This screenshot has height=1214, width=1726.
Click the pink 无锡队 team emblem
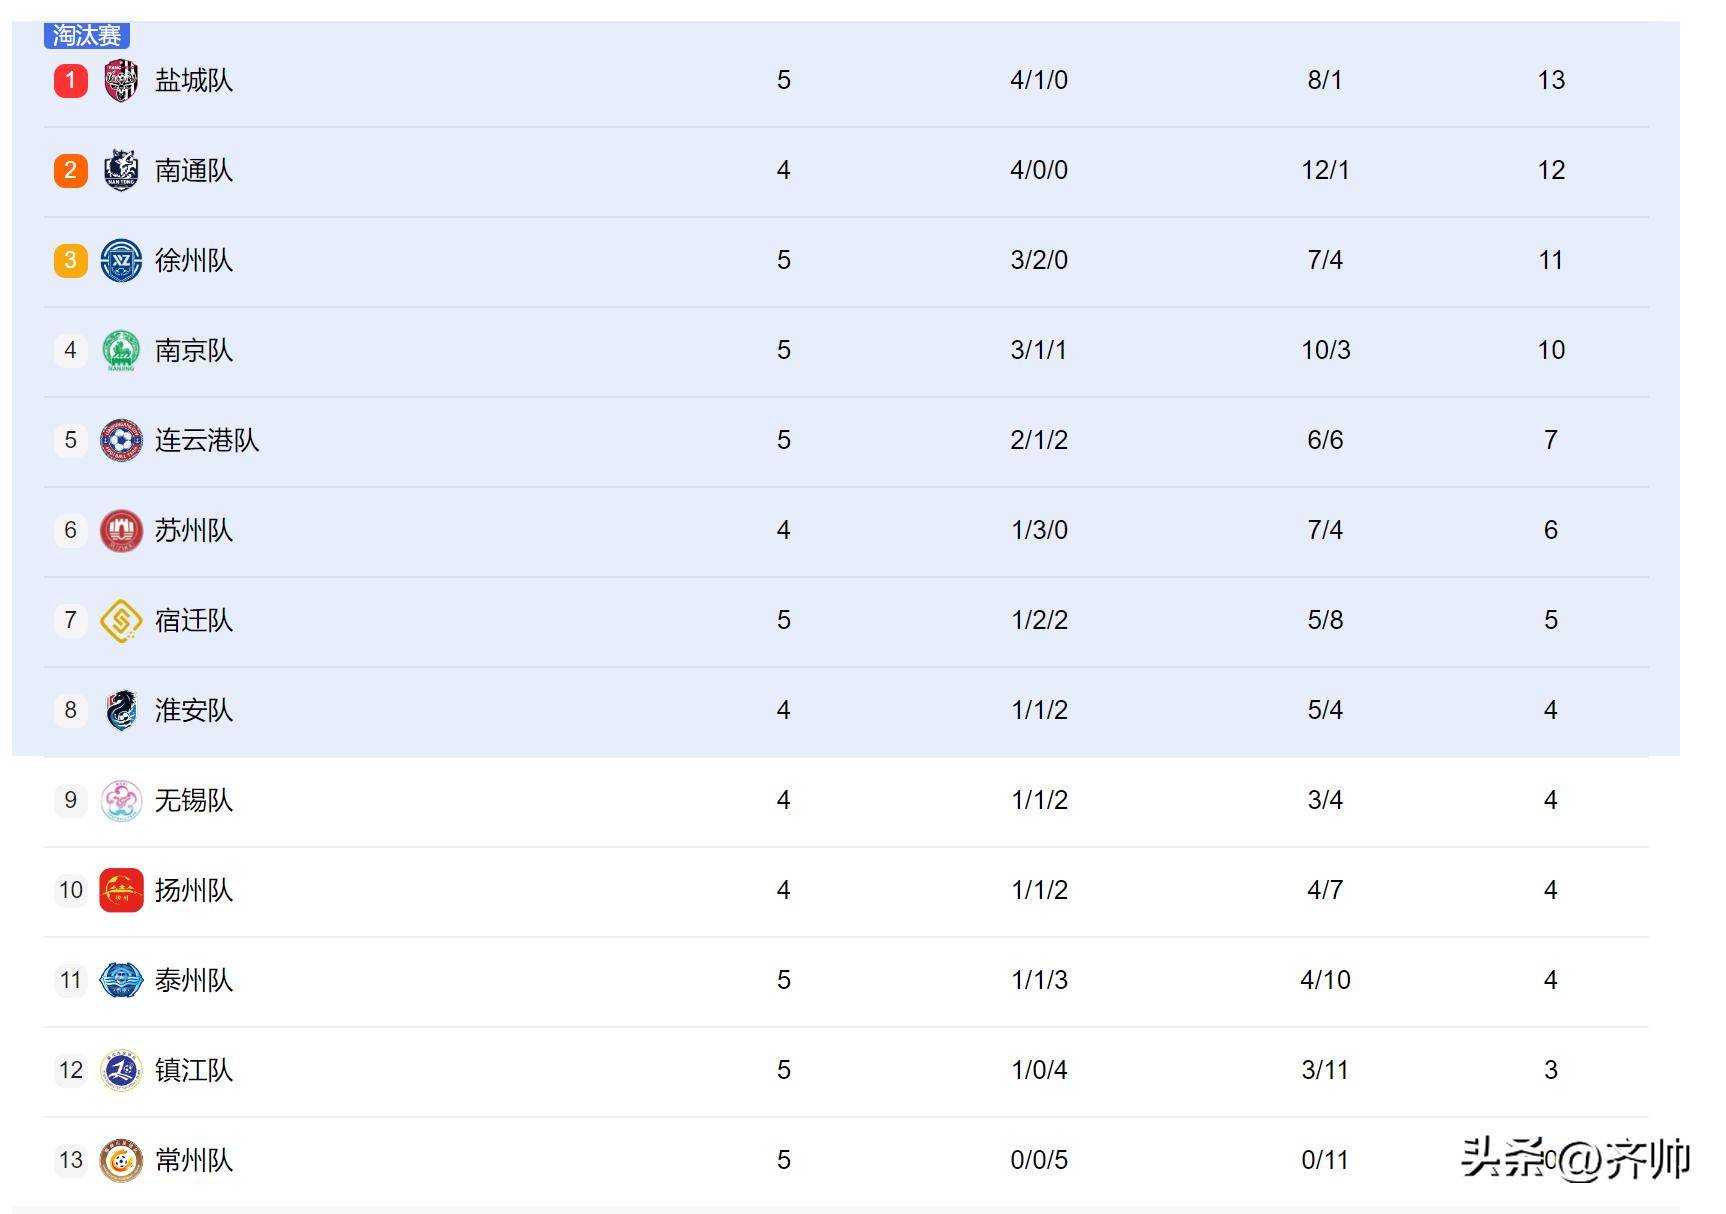coord(121,800)
